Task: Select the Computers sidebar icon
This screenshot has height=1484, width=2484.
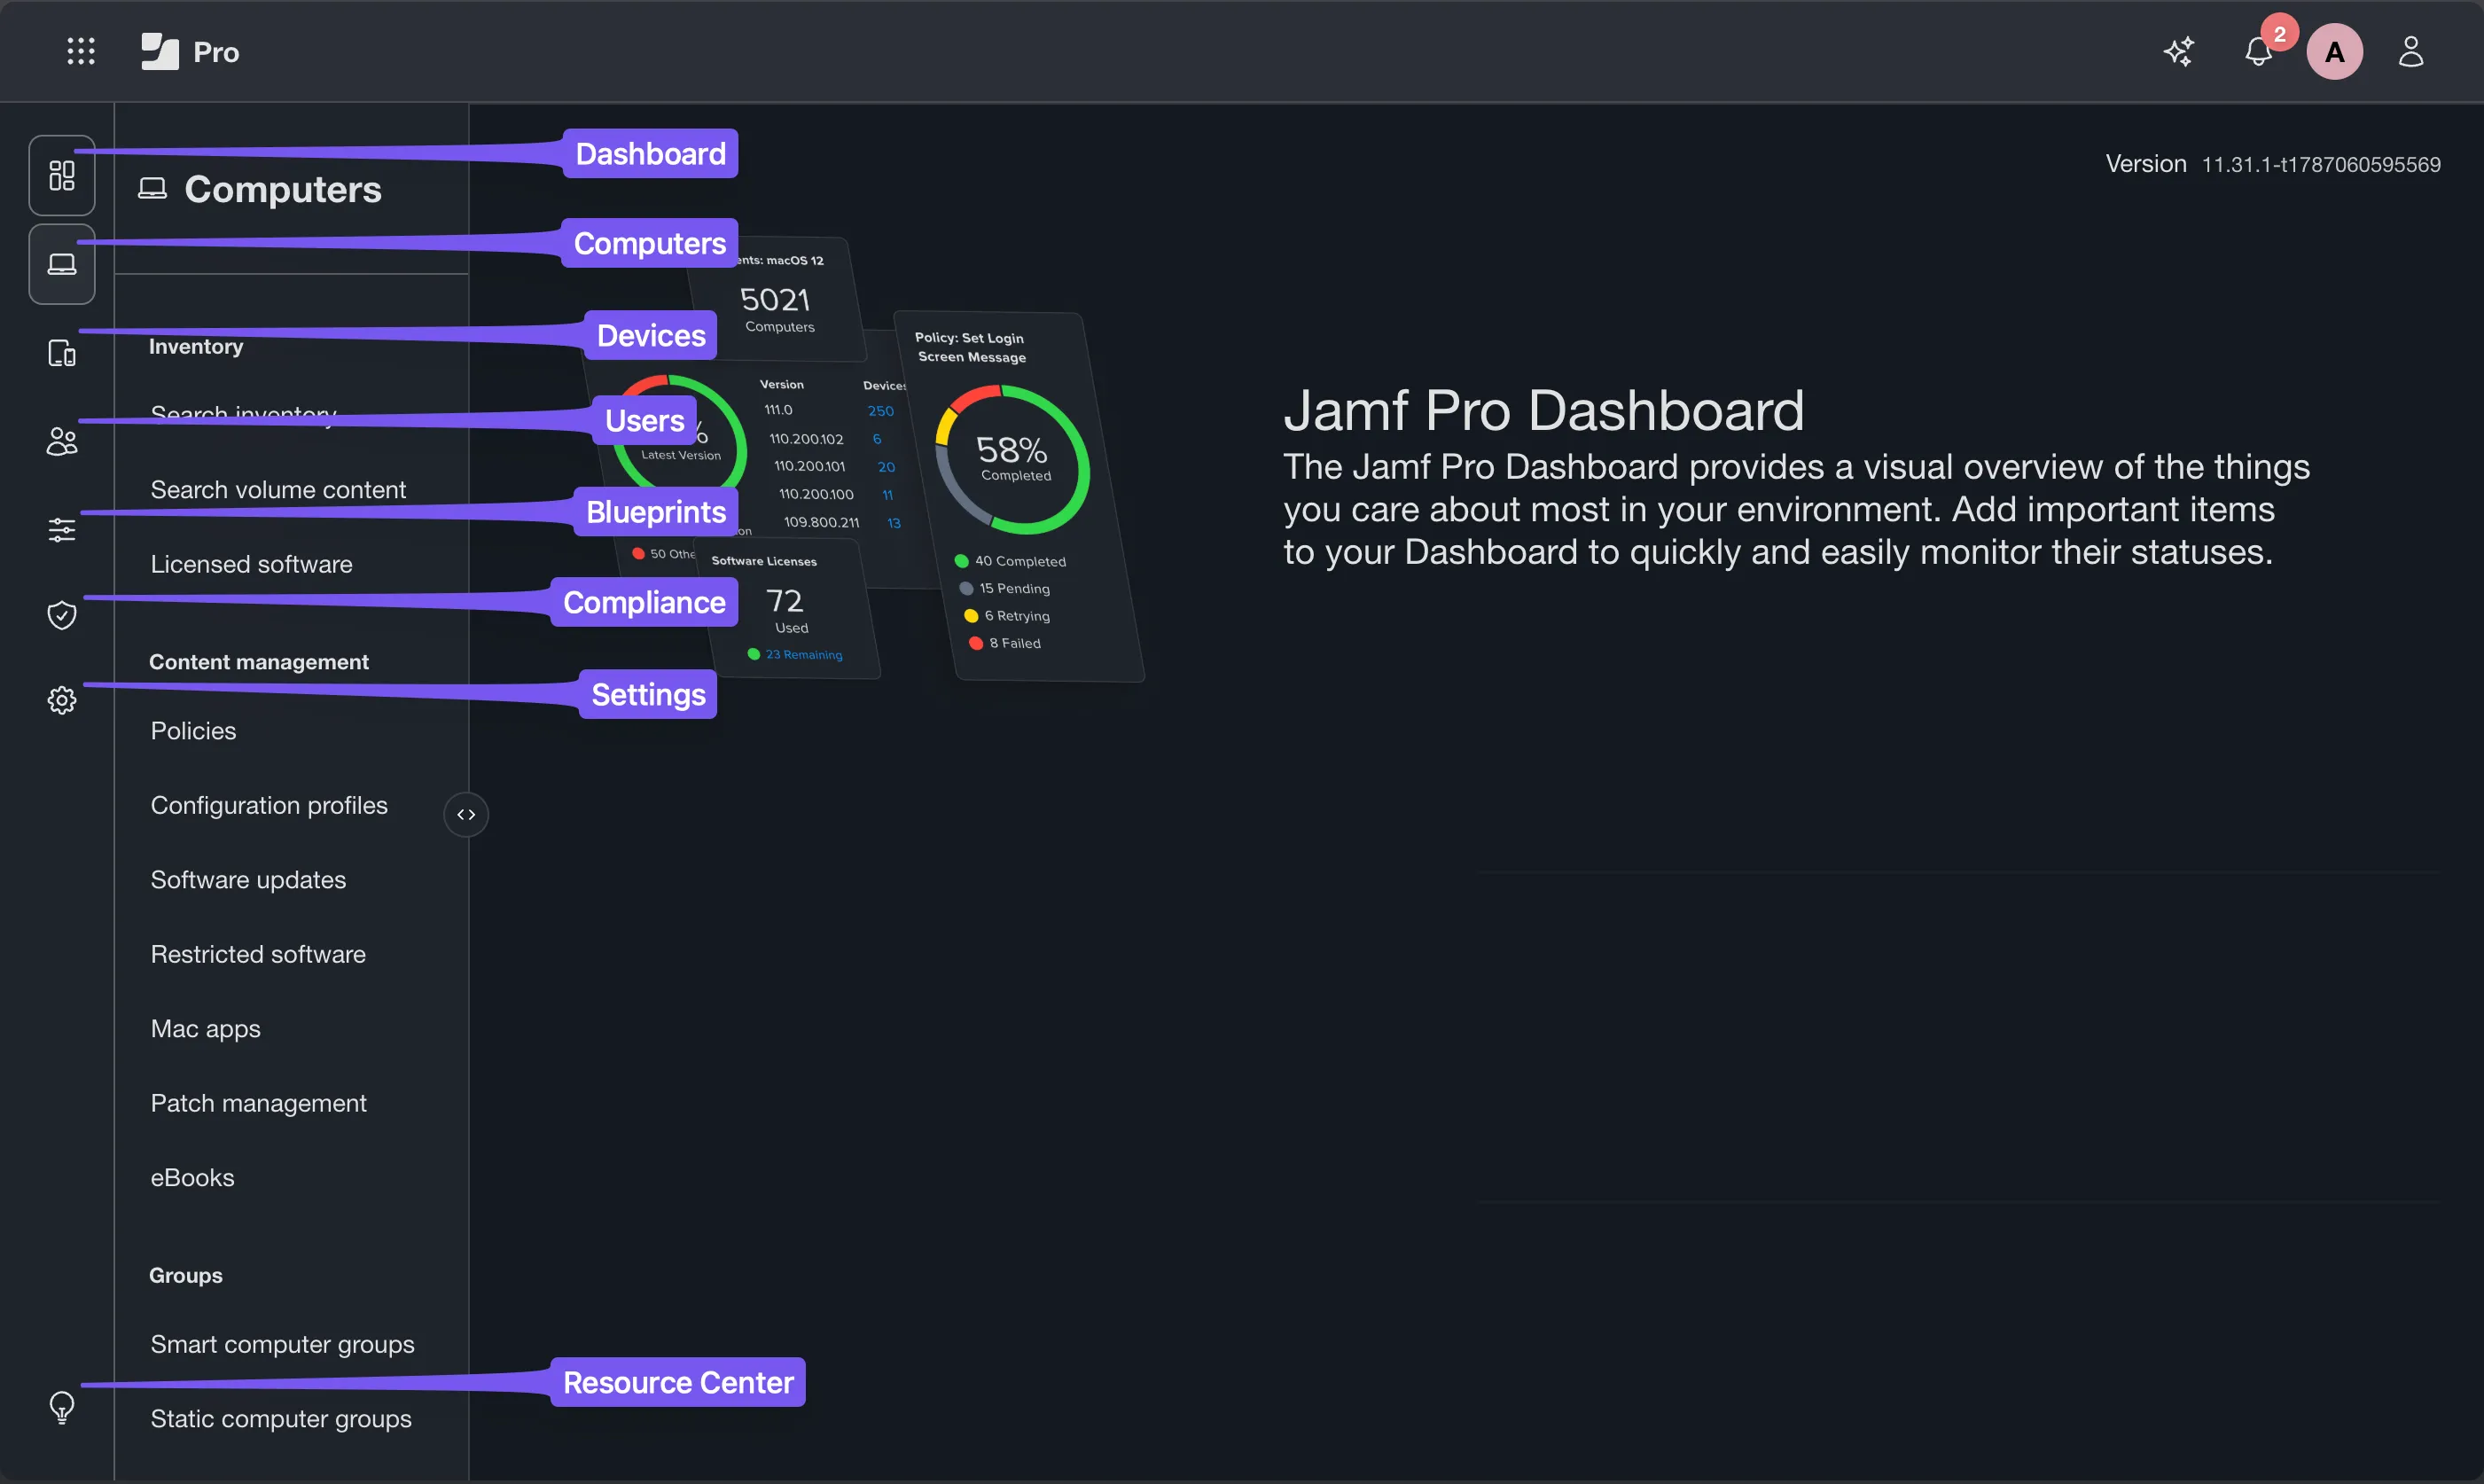Action: (x=62, y=264)
